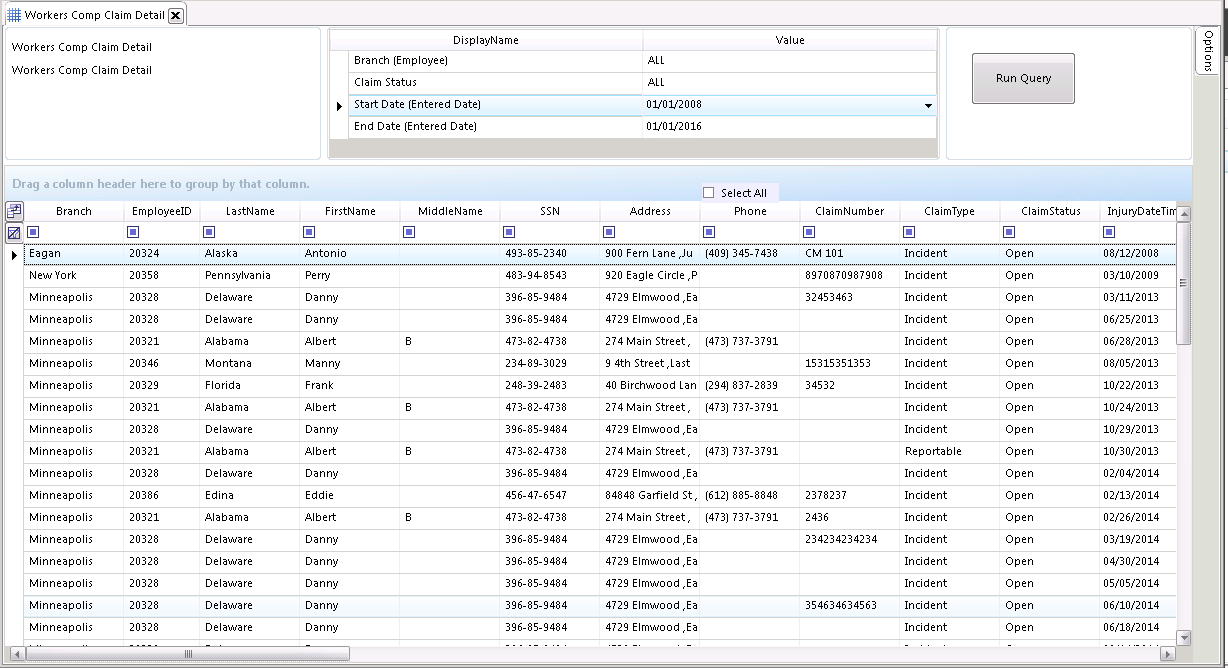Click the Branch (Employee) value ALL
Image resolution: width=1228 pixels, height=668 pixels.
click(x=790, y=61)
